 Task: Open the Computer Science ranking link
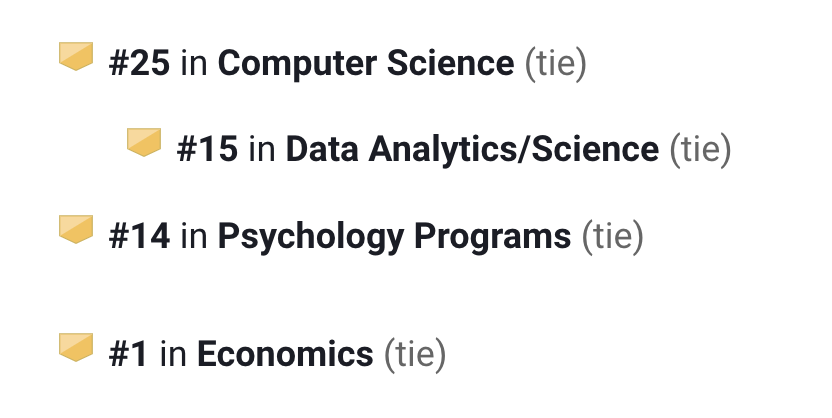(x=365, y=64)
